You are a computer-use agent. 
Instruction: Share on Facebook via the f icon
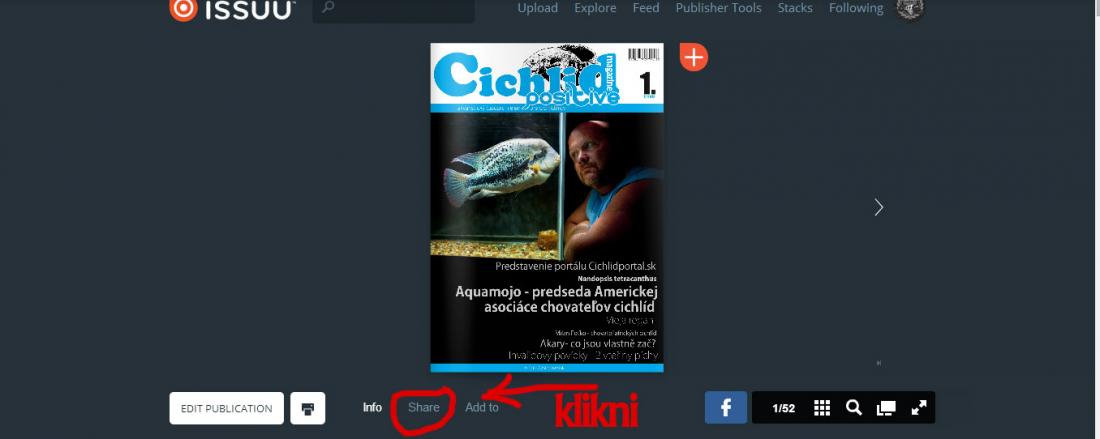[x=726, y=407]
